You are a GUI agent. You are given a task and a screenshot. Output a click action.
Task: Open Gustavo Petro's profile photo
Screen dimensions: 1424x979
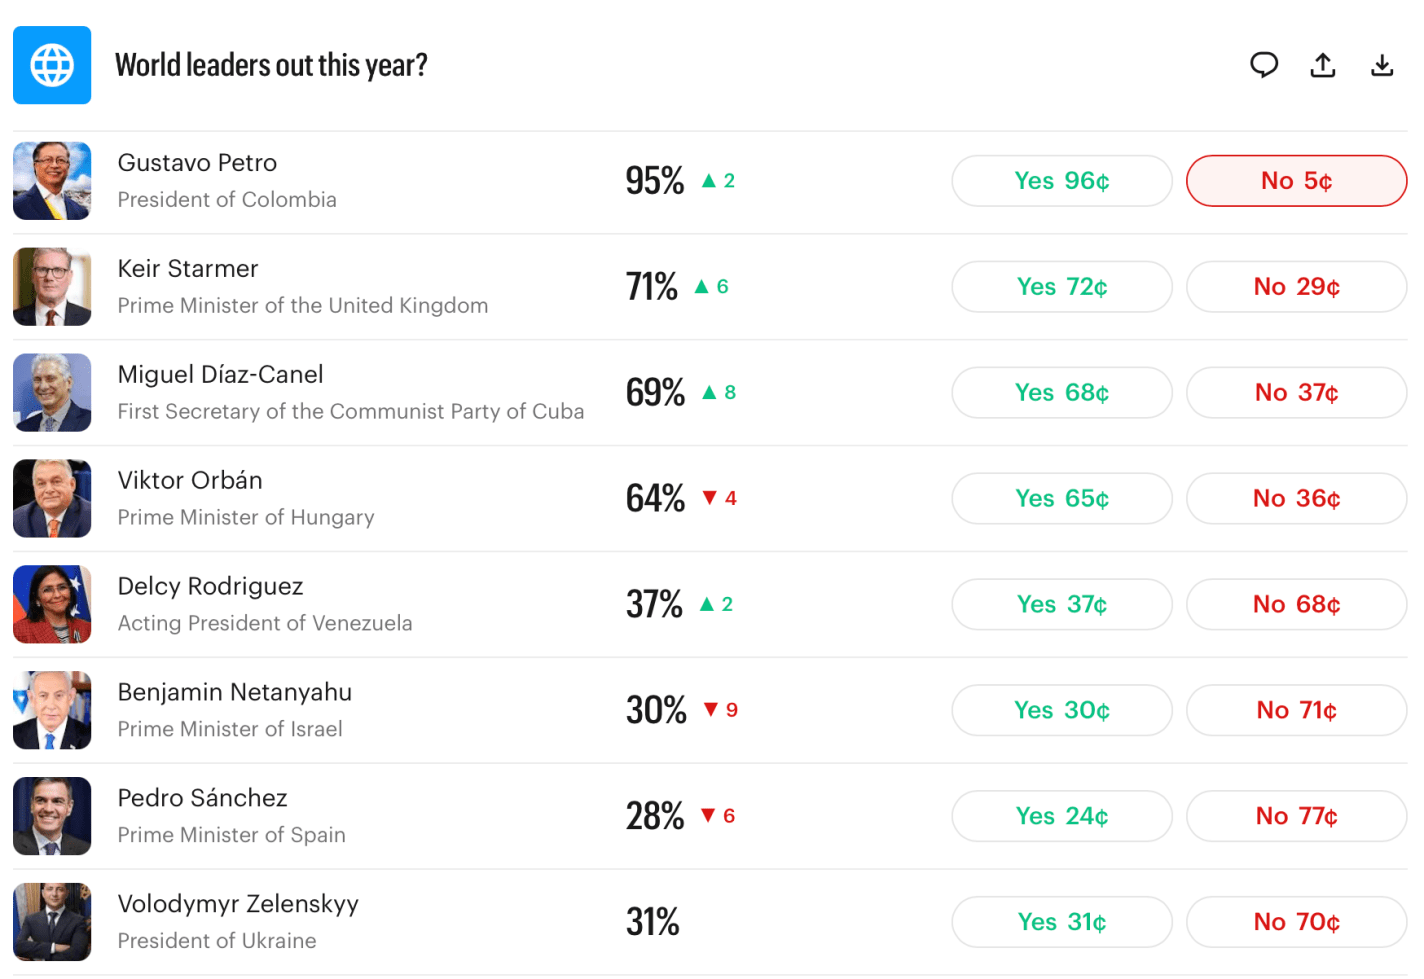[x=52, y=181]
